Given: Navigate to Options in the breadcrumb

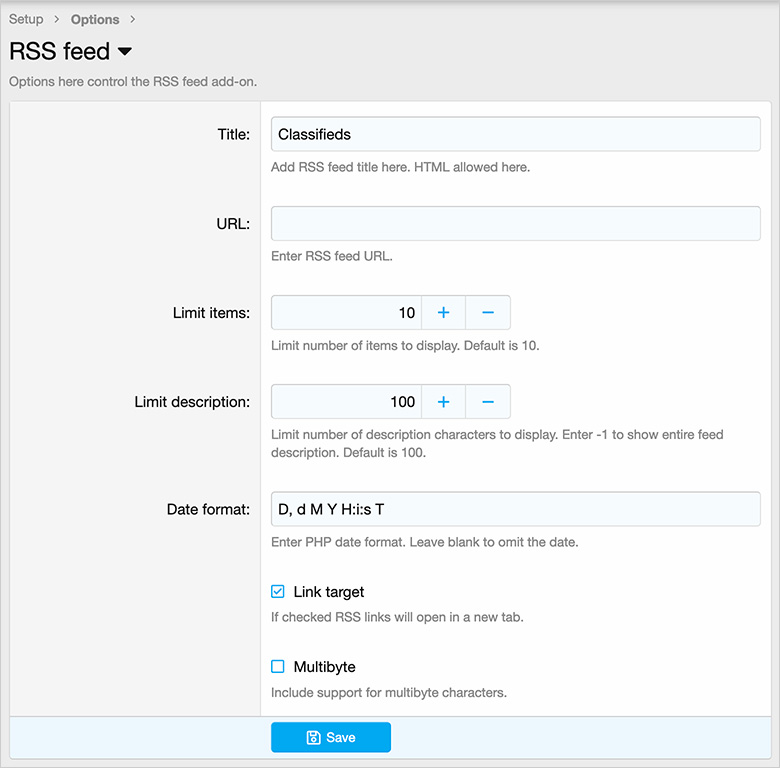Looking at the screenshot, I should pos(95,19).
